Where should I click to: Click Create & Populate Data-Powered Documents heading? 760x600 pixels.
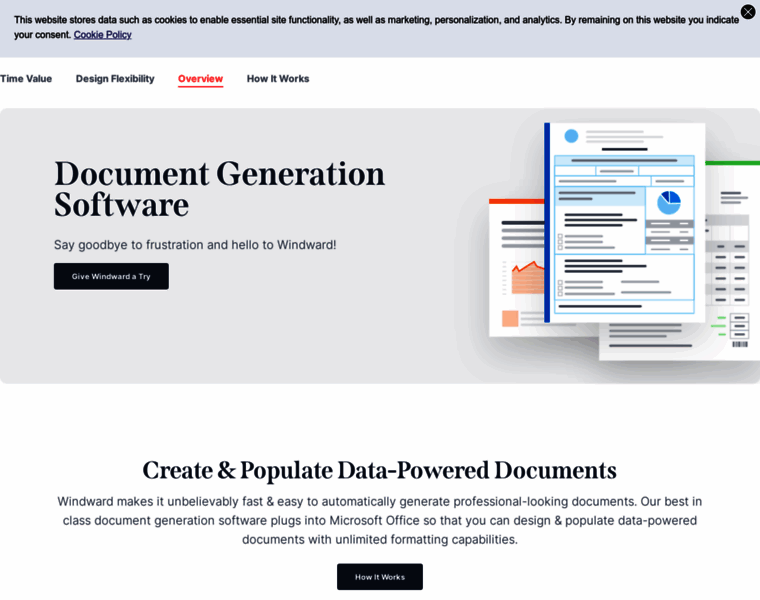[x=380, y=470]
